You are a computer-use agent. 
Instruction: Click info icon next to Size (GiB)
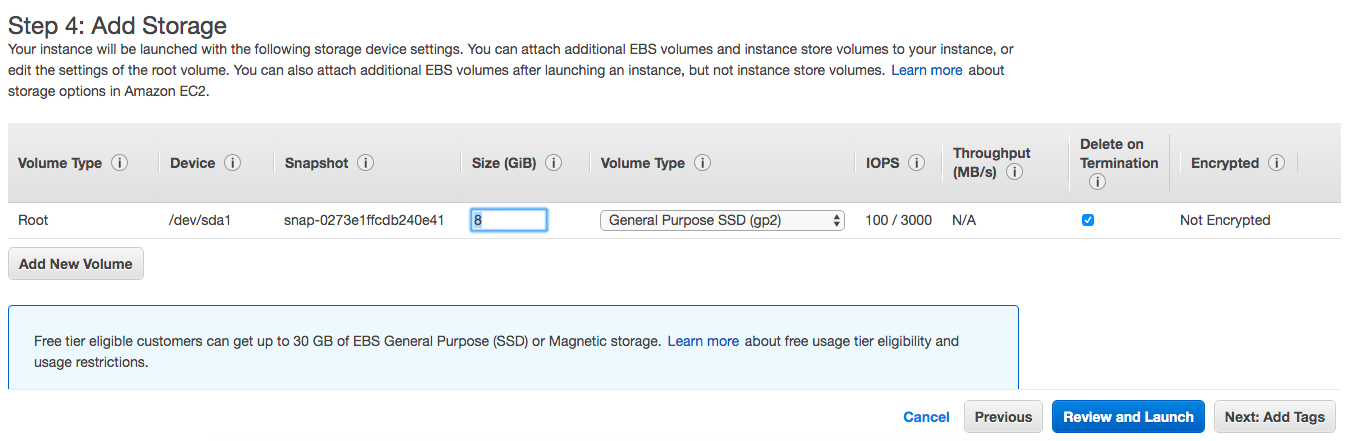553,163
